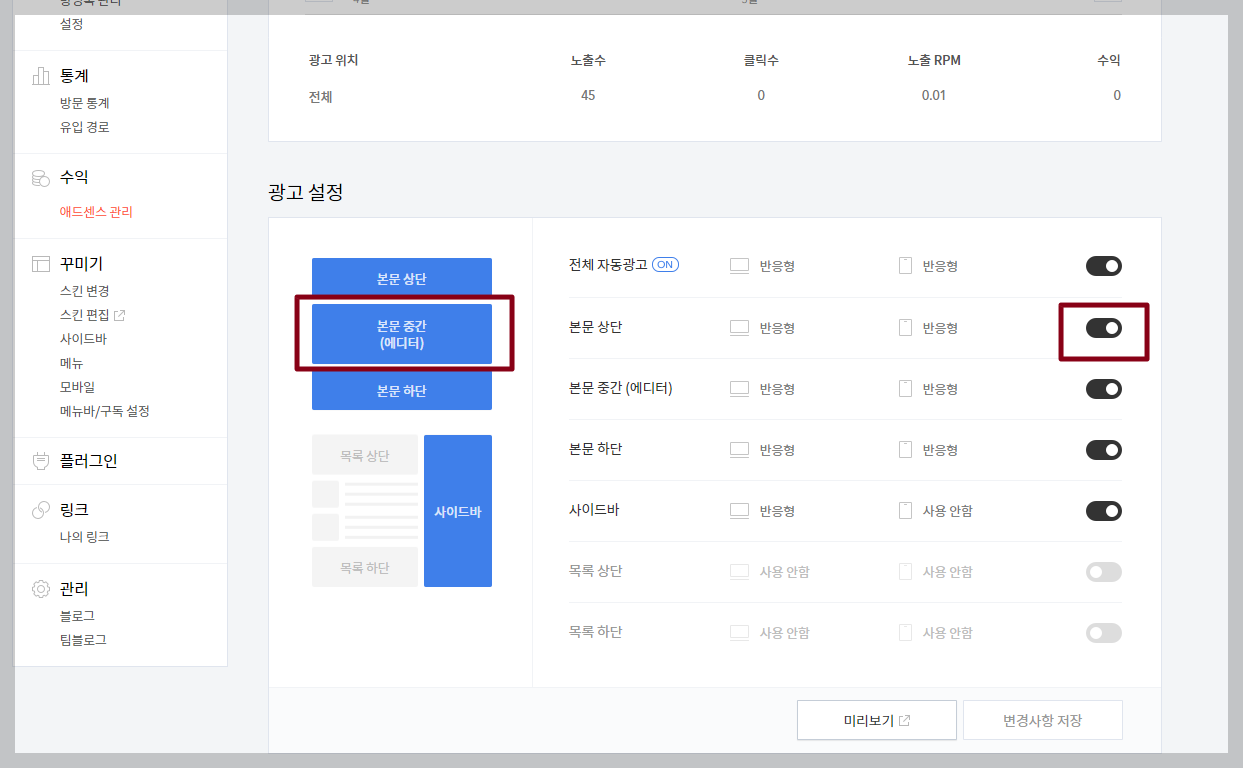This screenshot has height=768, width=1243.
Task: Open 방문 통계 menu item
Action: click(x=85, y=103)
